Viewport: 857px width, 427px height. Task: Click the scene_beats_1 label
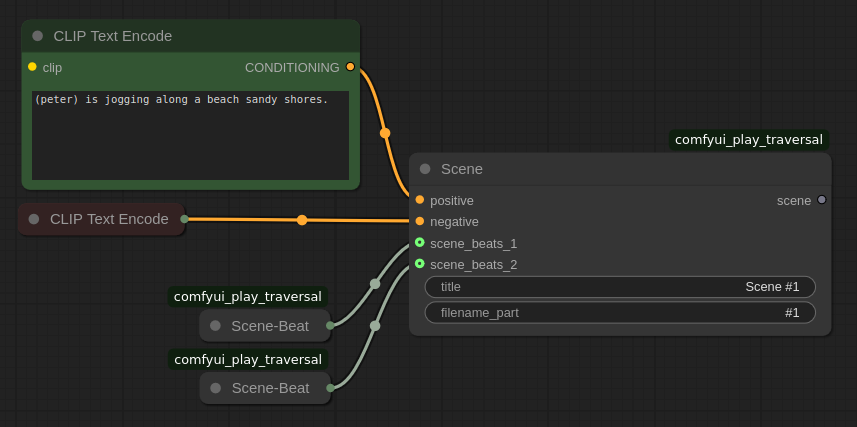(474, 243)
